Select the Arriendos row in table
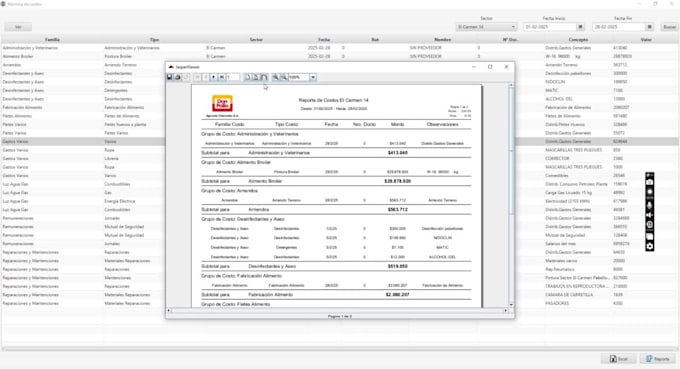 pos(83,65)
